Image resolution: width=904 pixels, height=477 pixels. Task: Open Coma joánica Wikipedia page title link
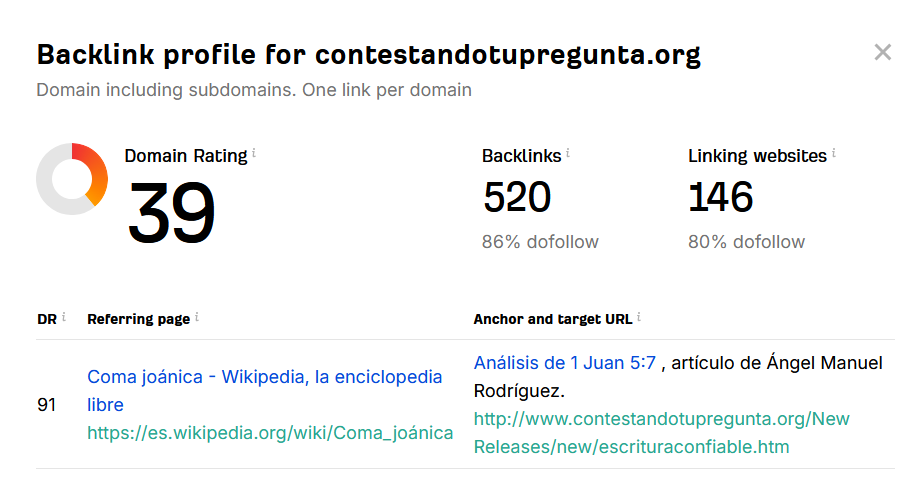(x=265, y=390)
